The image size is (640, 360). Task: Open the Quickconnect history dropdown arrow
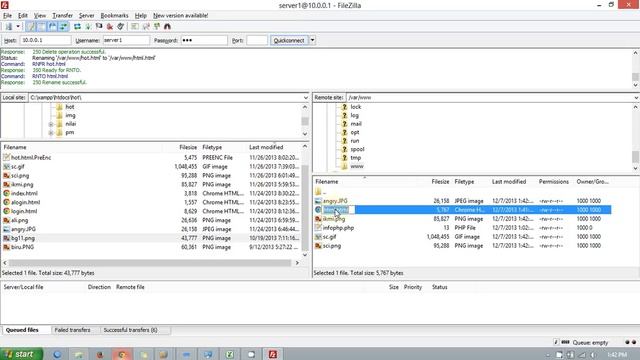312,40
